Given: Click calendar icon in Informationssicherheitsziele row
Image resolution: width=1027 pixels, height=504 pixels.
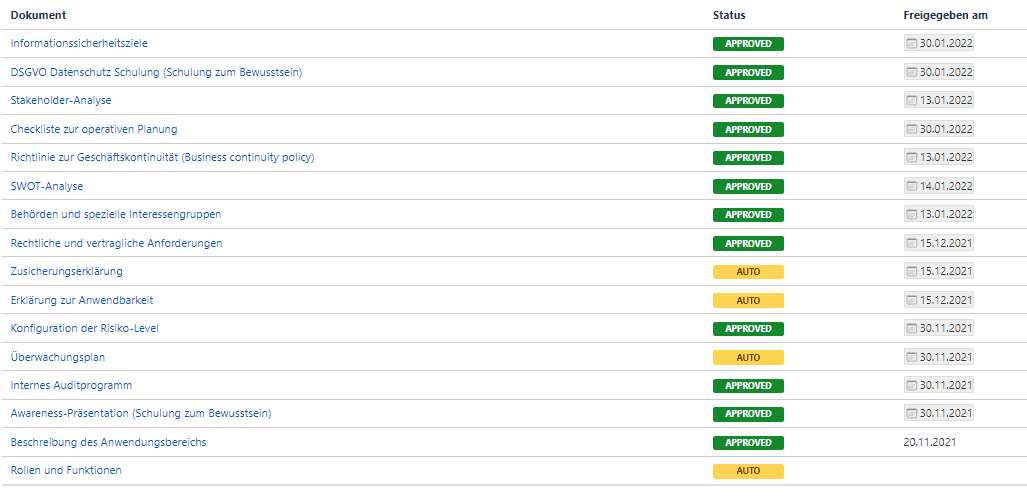Looking at the screenshot, I should [x=911, y=43].
